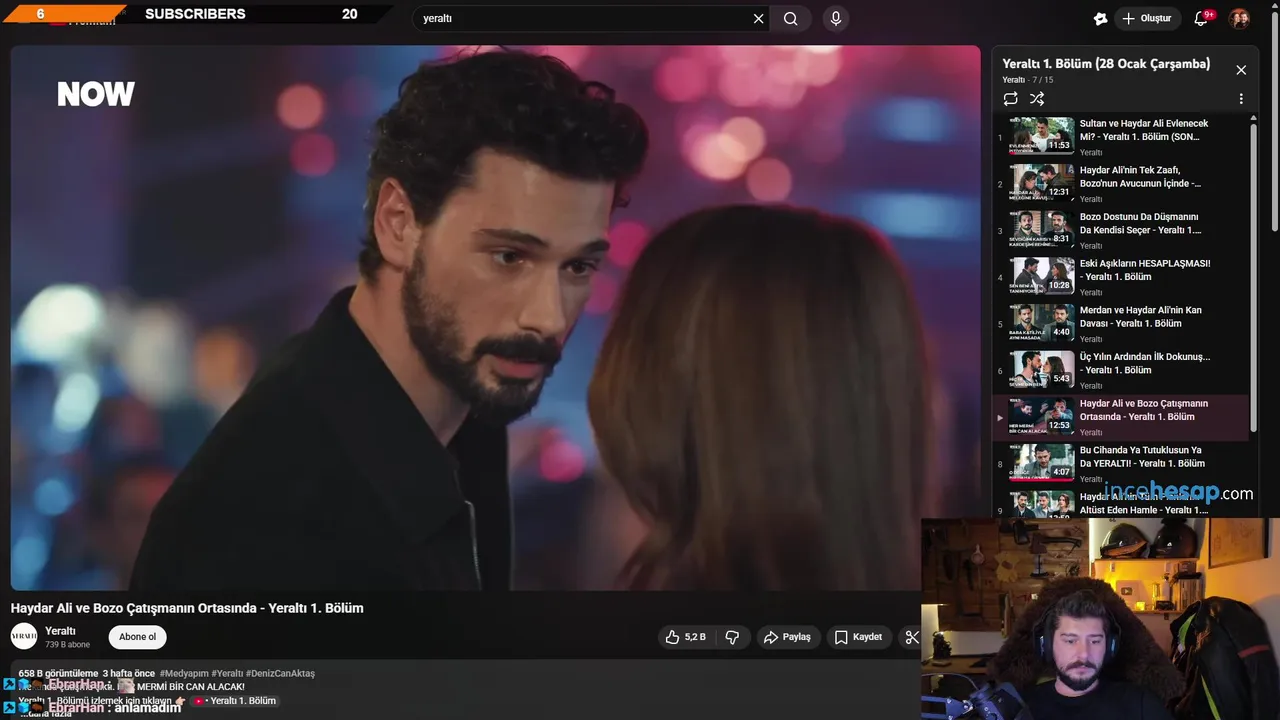Image resolution: width=1280 pixels, height=720 pixels.
Task: Click the magnifier search button
Action: (790, 18)
